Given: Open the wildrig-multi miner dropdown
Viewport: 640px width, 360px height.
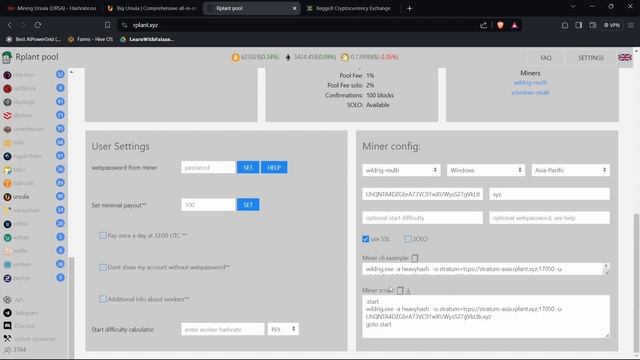Looking at the screenshot, I should tap(401, 170).
